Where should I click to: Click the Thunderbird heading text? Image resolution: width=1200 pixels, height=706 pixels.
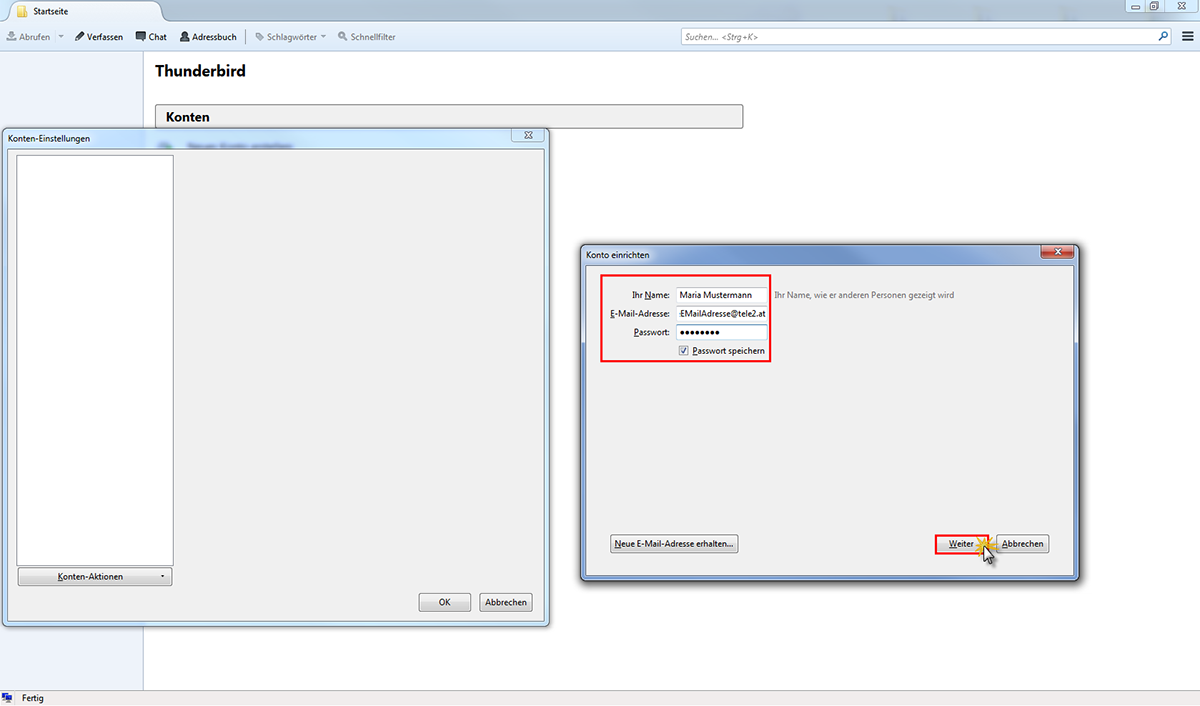[x=200, y=71]
